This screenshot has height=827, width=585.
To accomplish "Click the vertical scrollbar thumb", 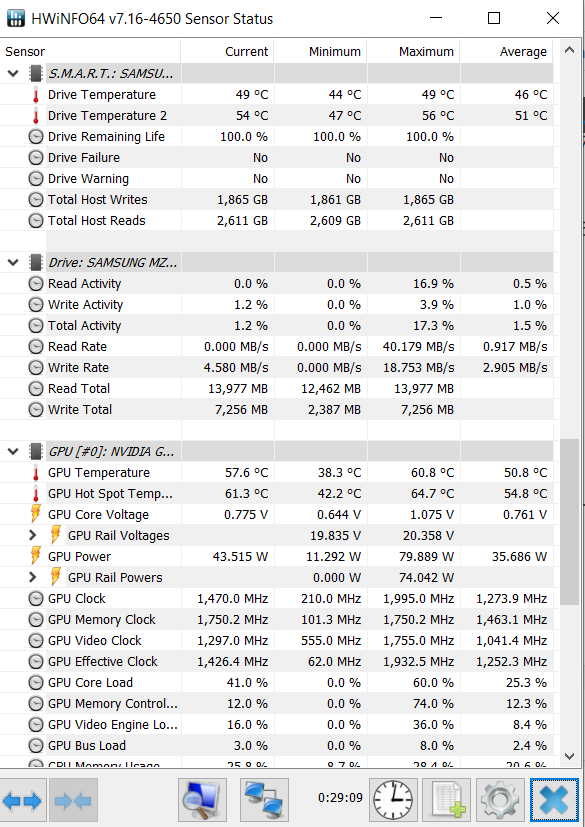I will pyautogui.click(x=569, y=522).
